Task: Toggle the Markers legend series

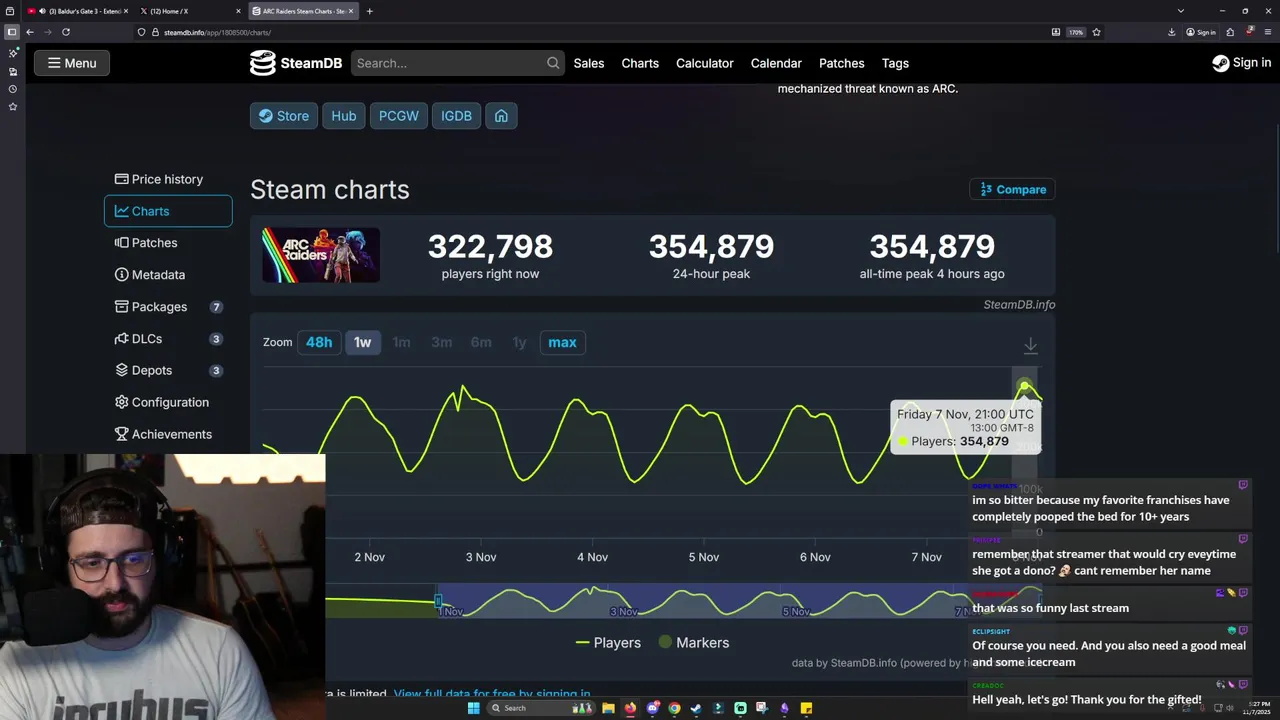Action: pyautogui.click(x=693, y=643)
